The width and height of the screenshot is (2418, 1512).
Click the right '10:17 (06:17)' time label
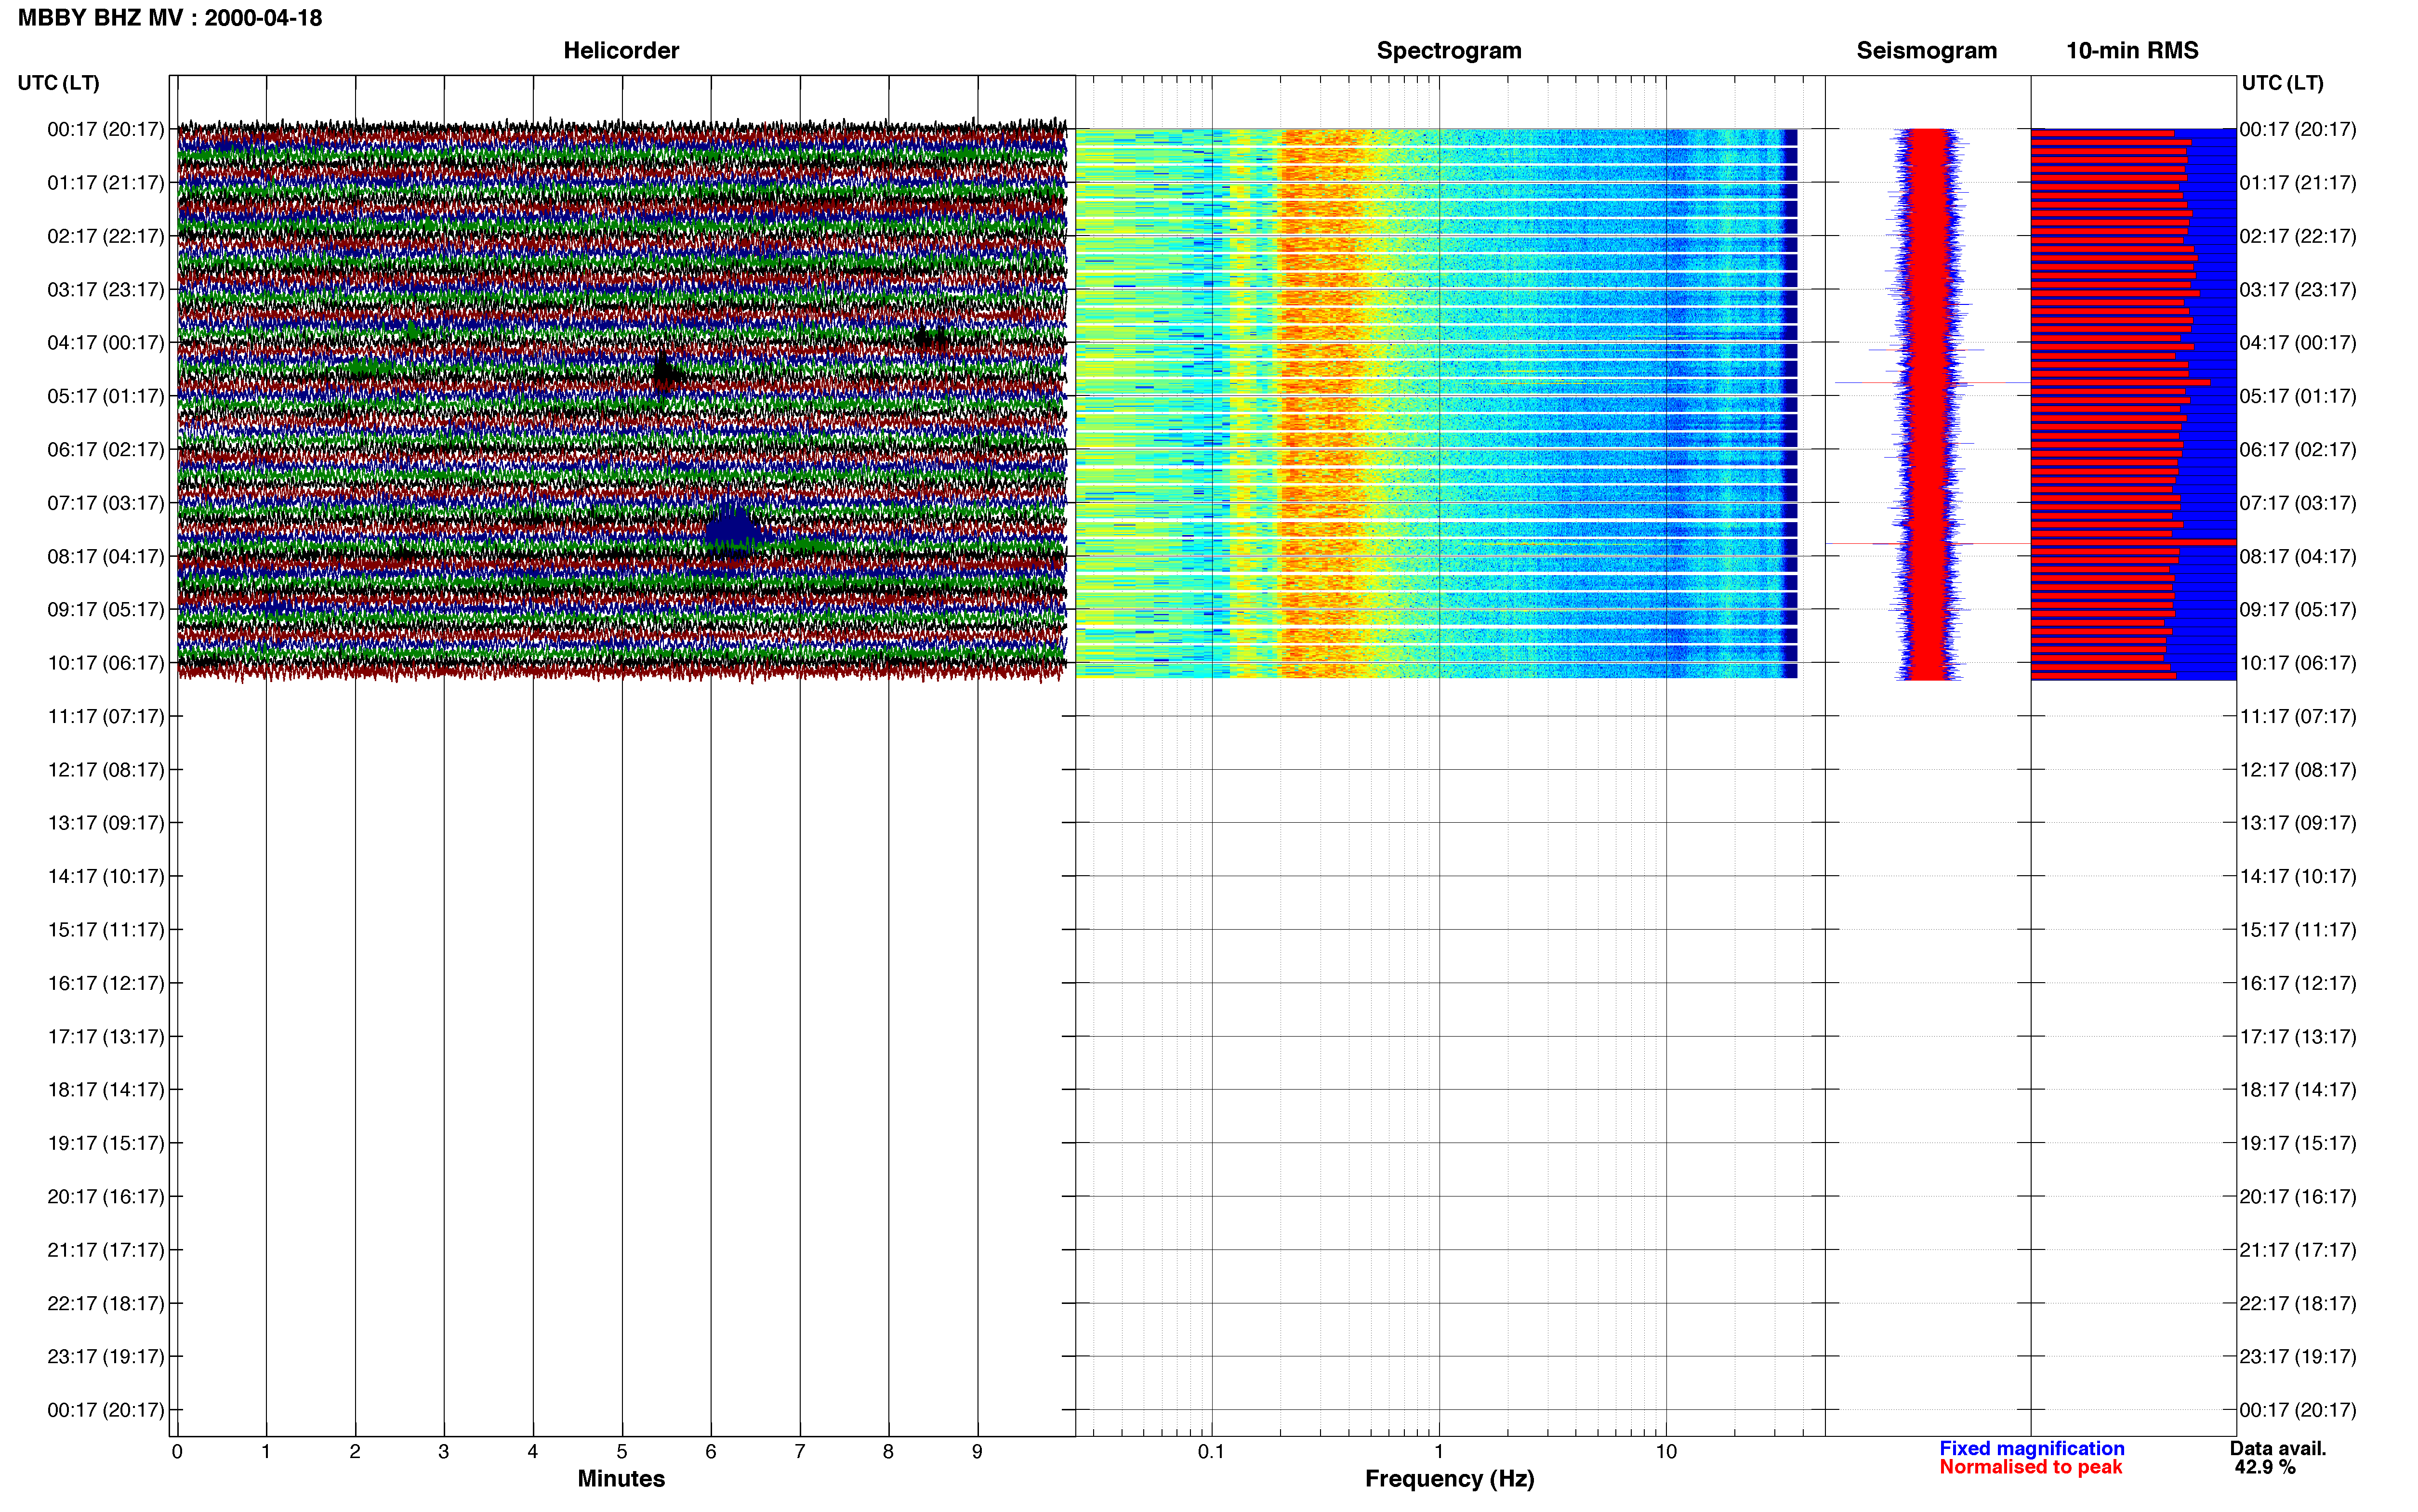click(2298, 663)
